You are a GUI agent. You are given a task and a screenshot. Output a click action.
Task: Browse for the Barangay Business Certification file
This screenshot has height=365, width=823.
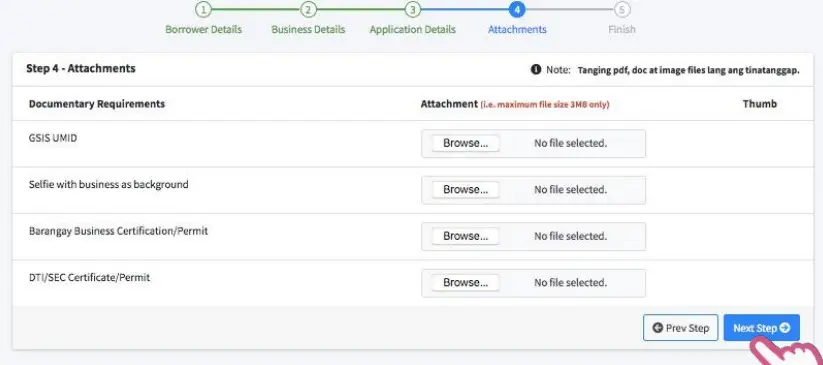pos(466,236)
